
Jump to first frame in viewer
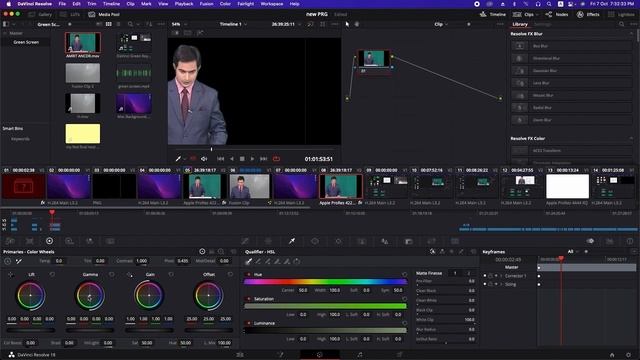(x=220, y=159)
